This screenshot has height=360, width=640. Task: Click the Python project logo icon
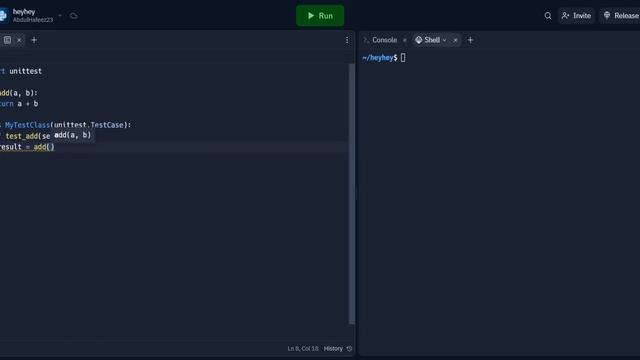[3, 16]
